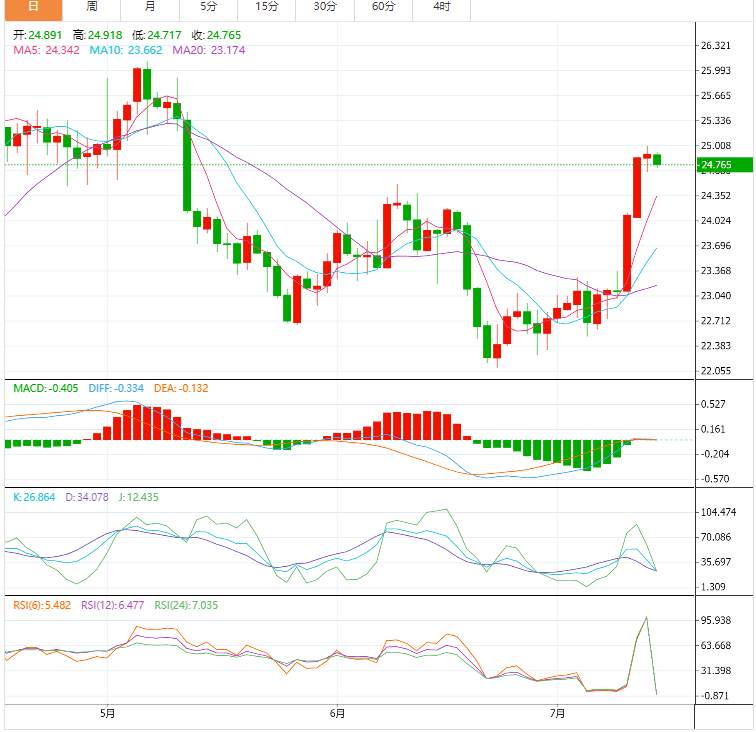Click the 6月 date axis label
This screenshot has height=732, width=756.
pos(337,714)
